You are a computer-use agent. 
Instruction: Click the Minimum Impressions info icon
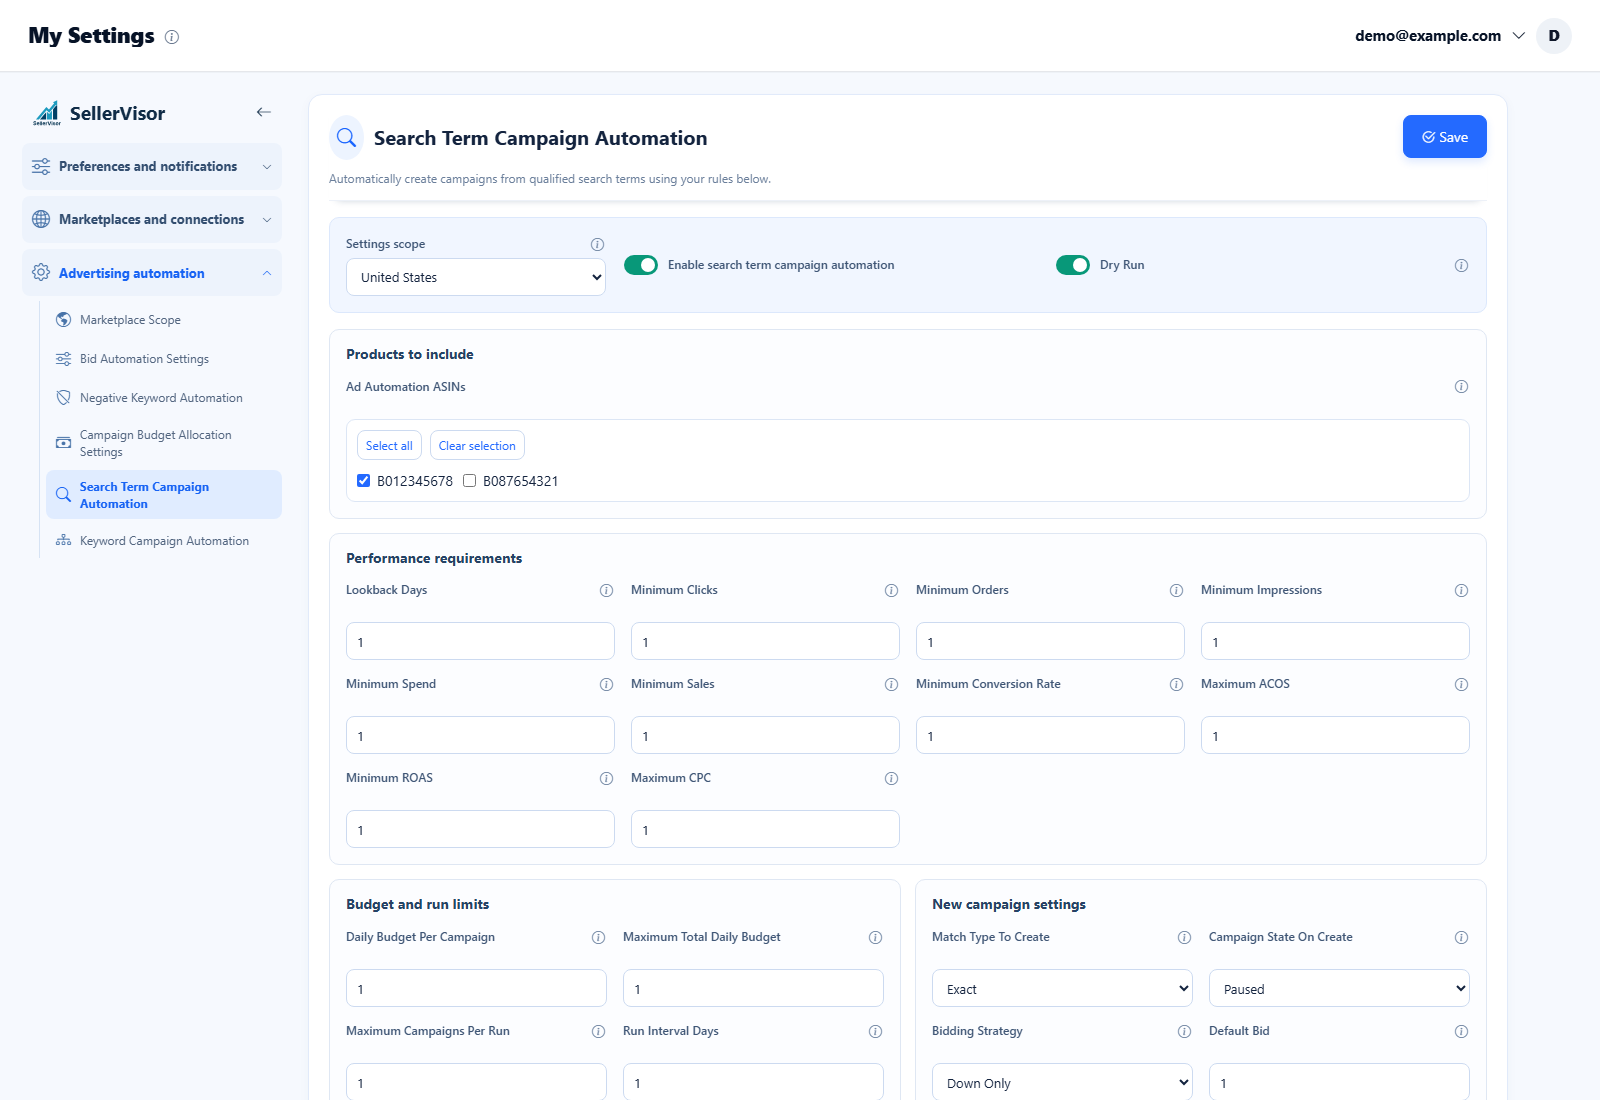[1461, 590]
